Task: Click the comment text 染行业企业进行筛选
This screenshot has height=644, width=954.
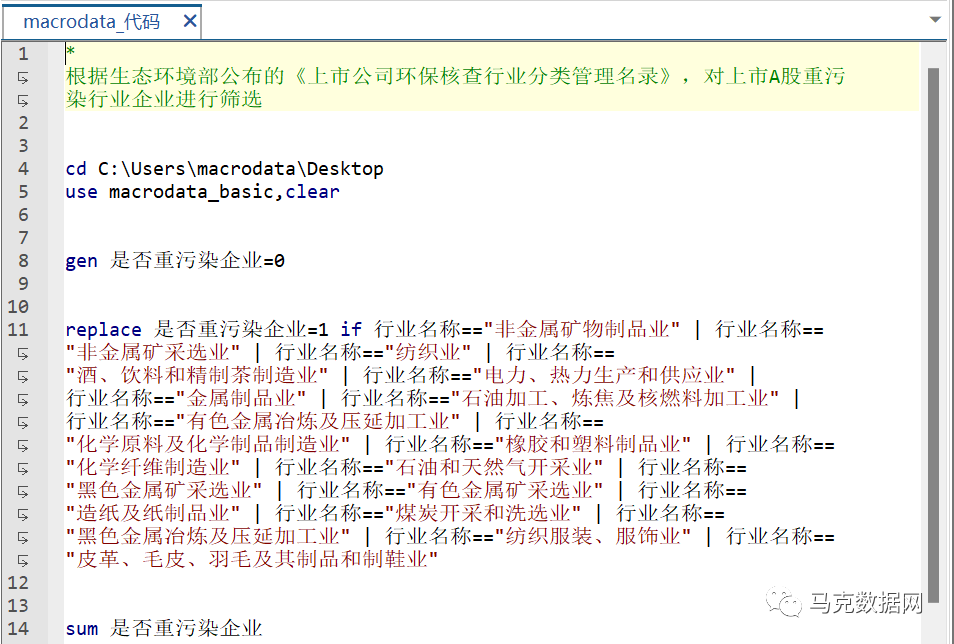Action: tap(164, 99)
